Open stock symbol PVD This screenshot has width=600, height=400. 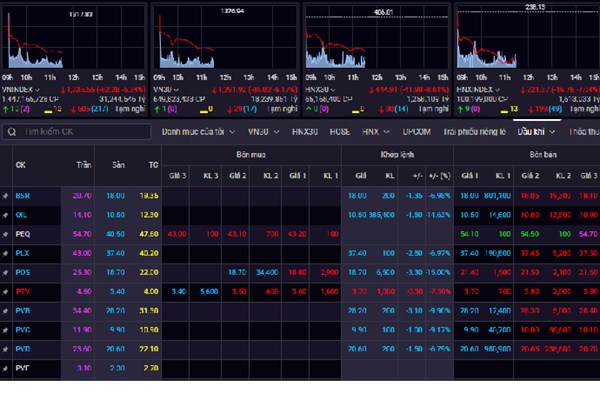[x=23, y=349]
